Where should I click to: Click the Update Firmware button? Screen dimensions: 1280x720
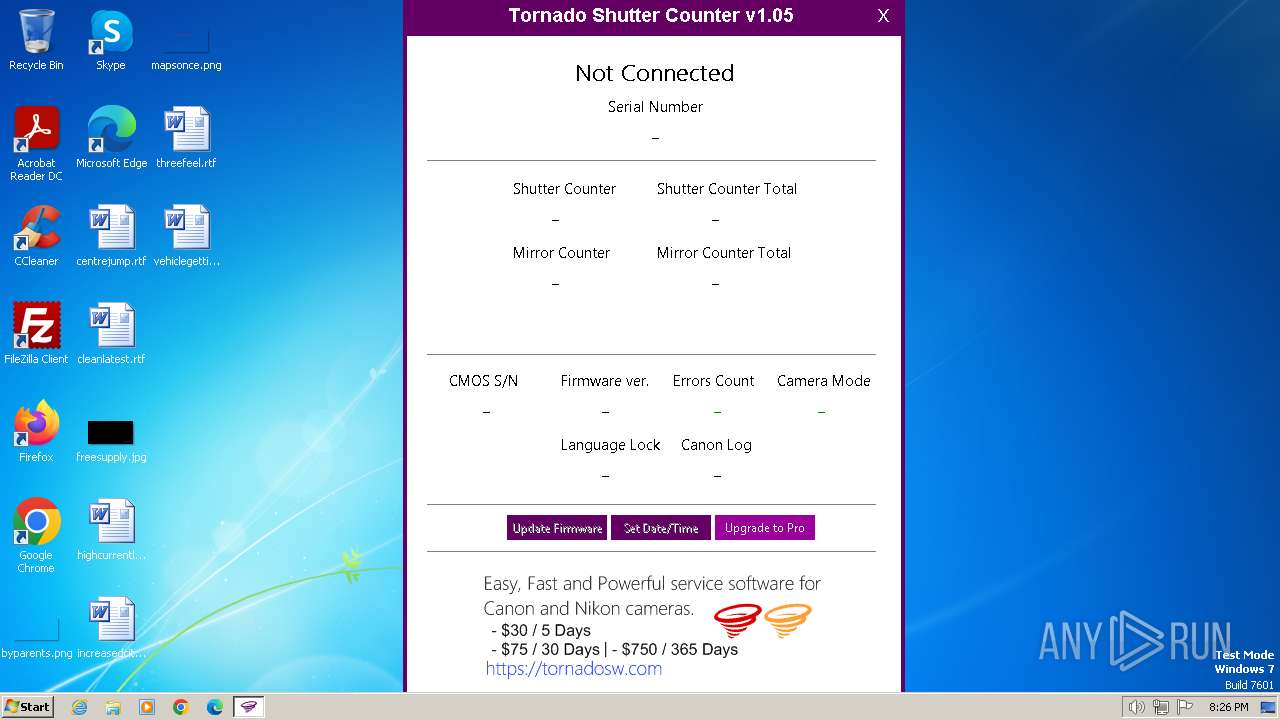(x=557, y=528)
